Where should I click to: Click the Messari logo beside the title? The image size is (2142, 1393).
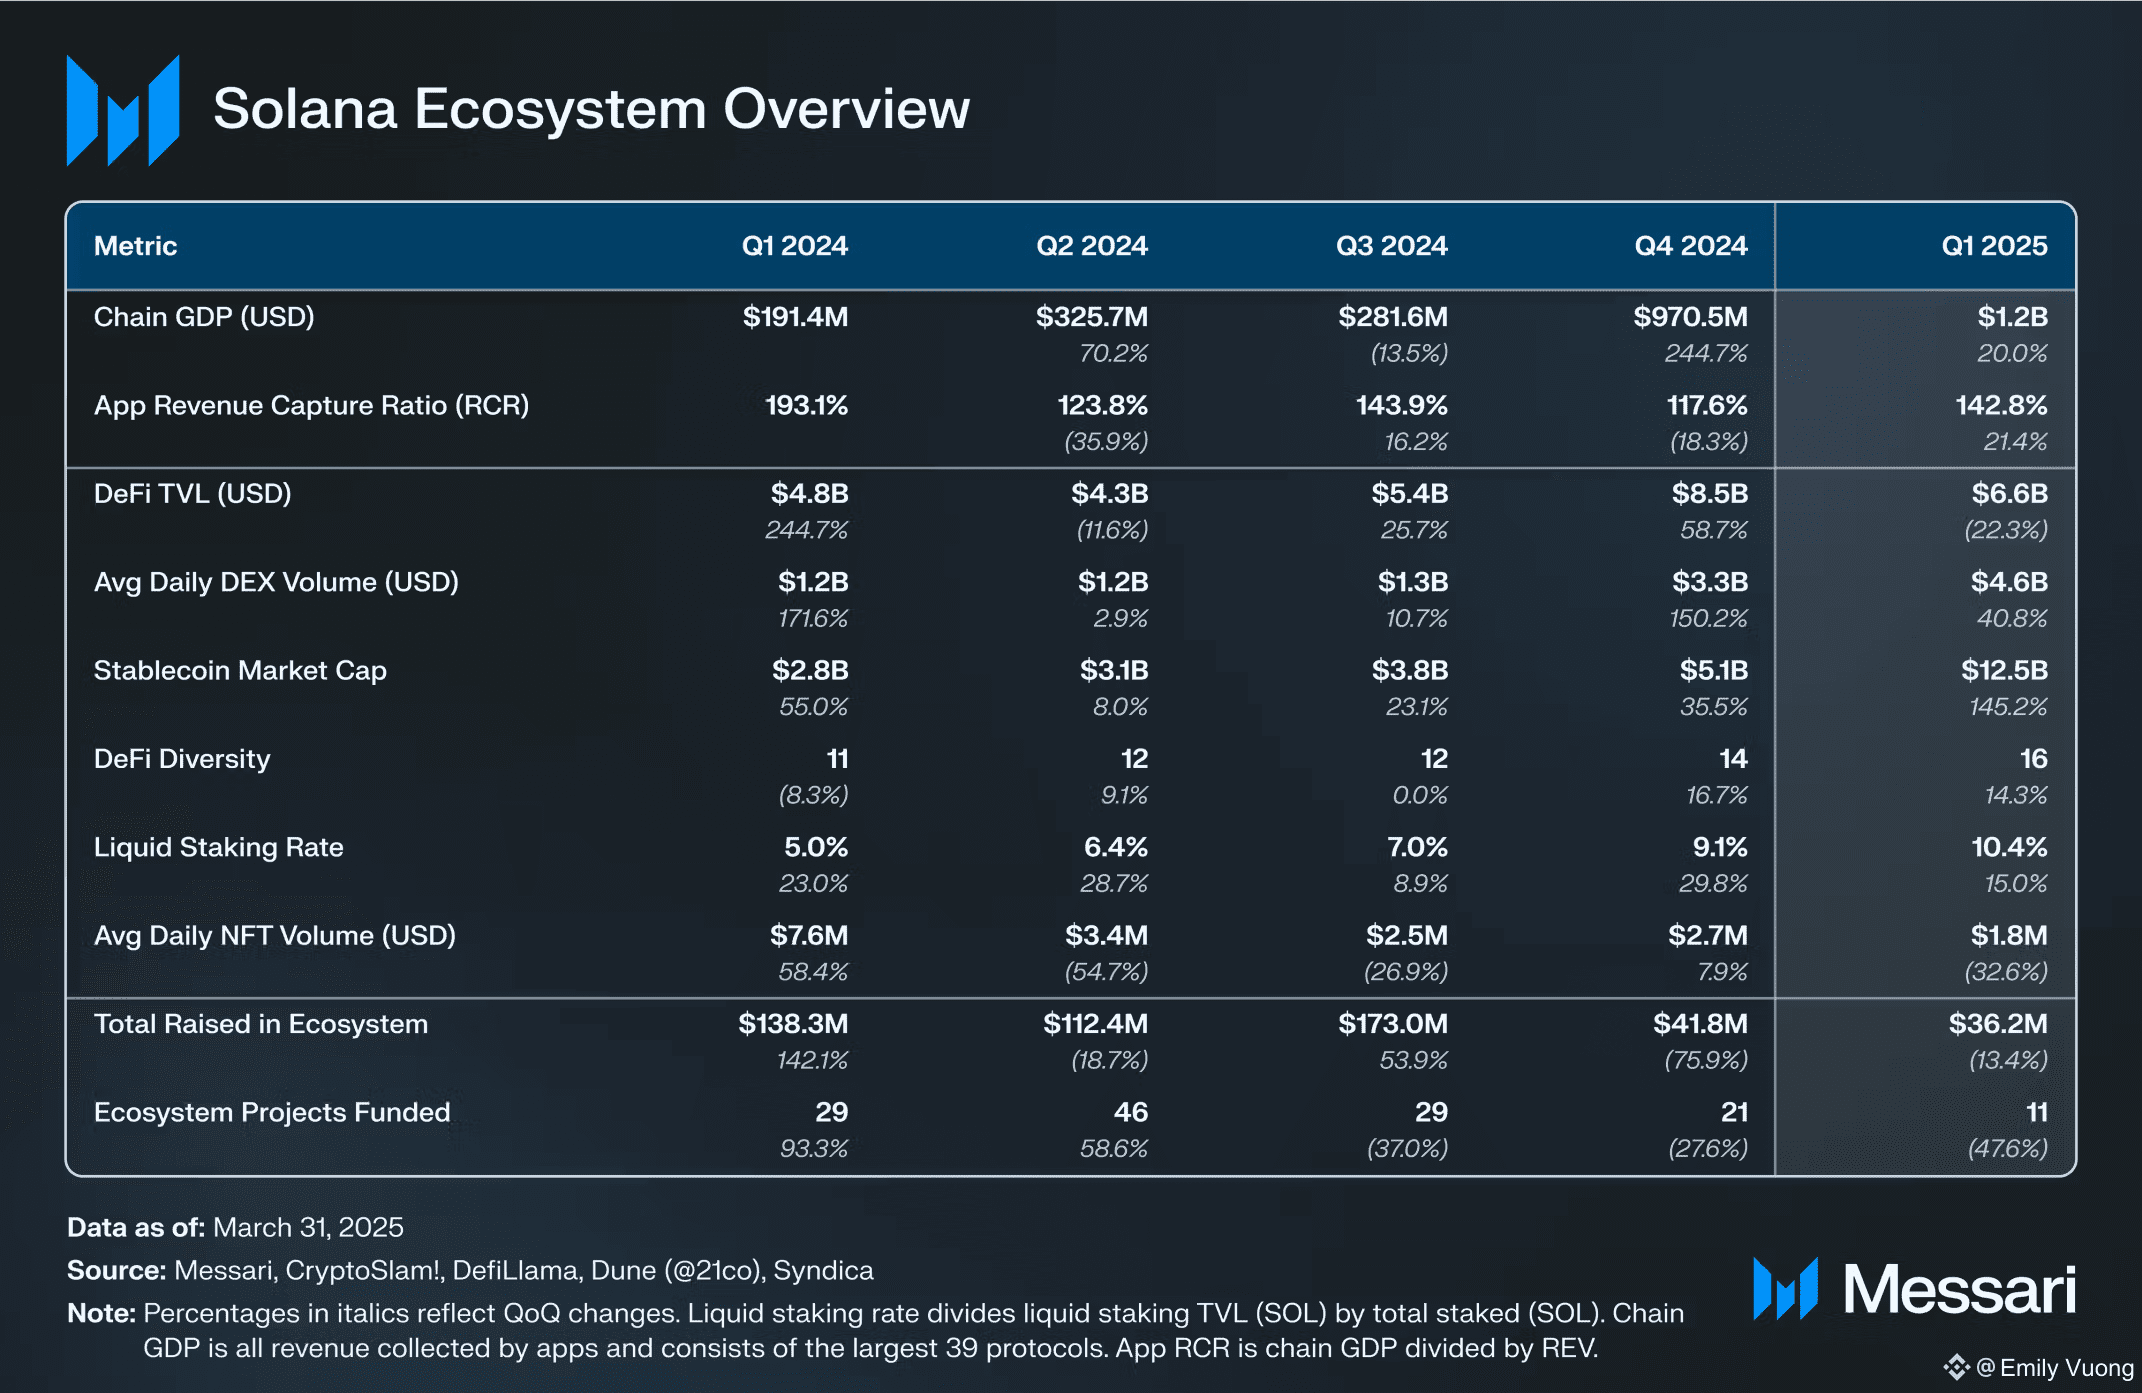pyautogui.click(x=123, y=111)
